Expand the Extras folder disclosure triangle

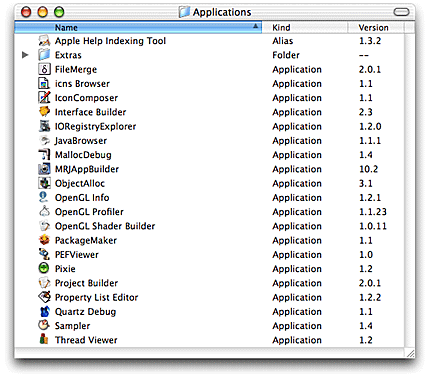tap(25, 55)
